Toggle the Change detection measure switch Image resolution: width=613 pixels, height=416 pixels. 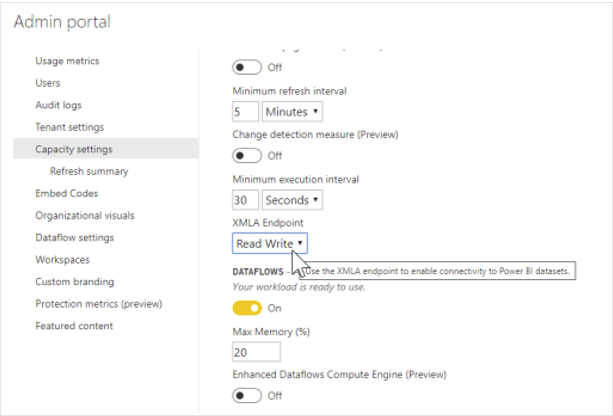(x=246, y=155)
